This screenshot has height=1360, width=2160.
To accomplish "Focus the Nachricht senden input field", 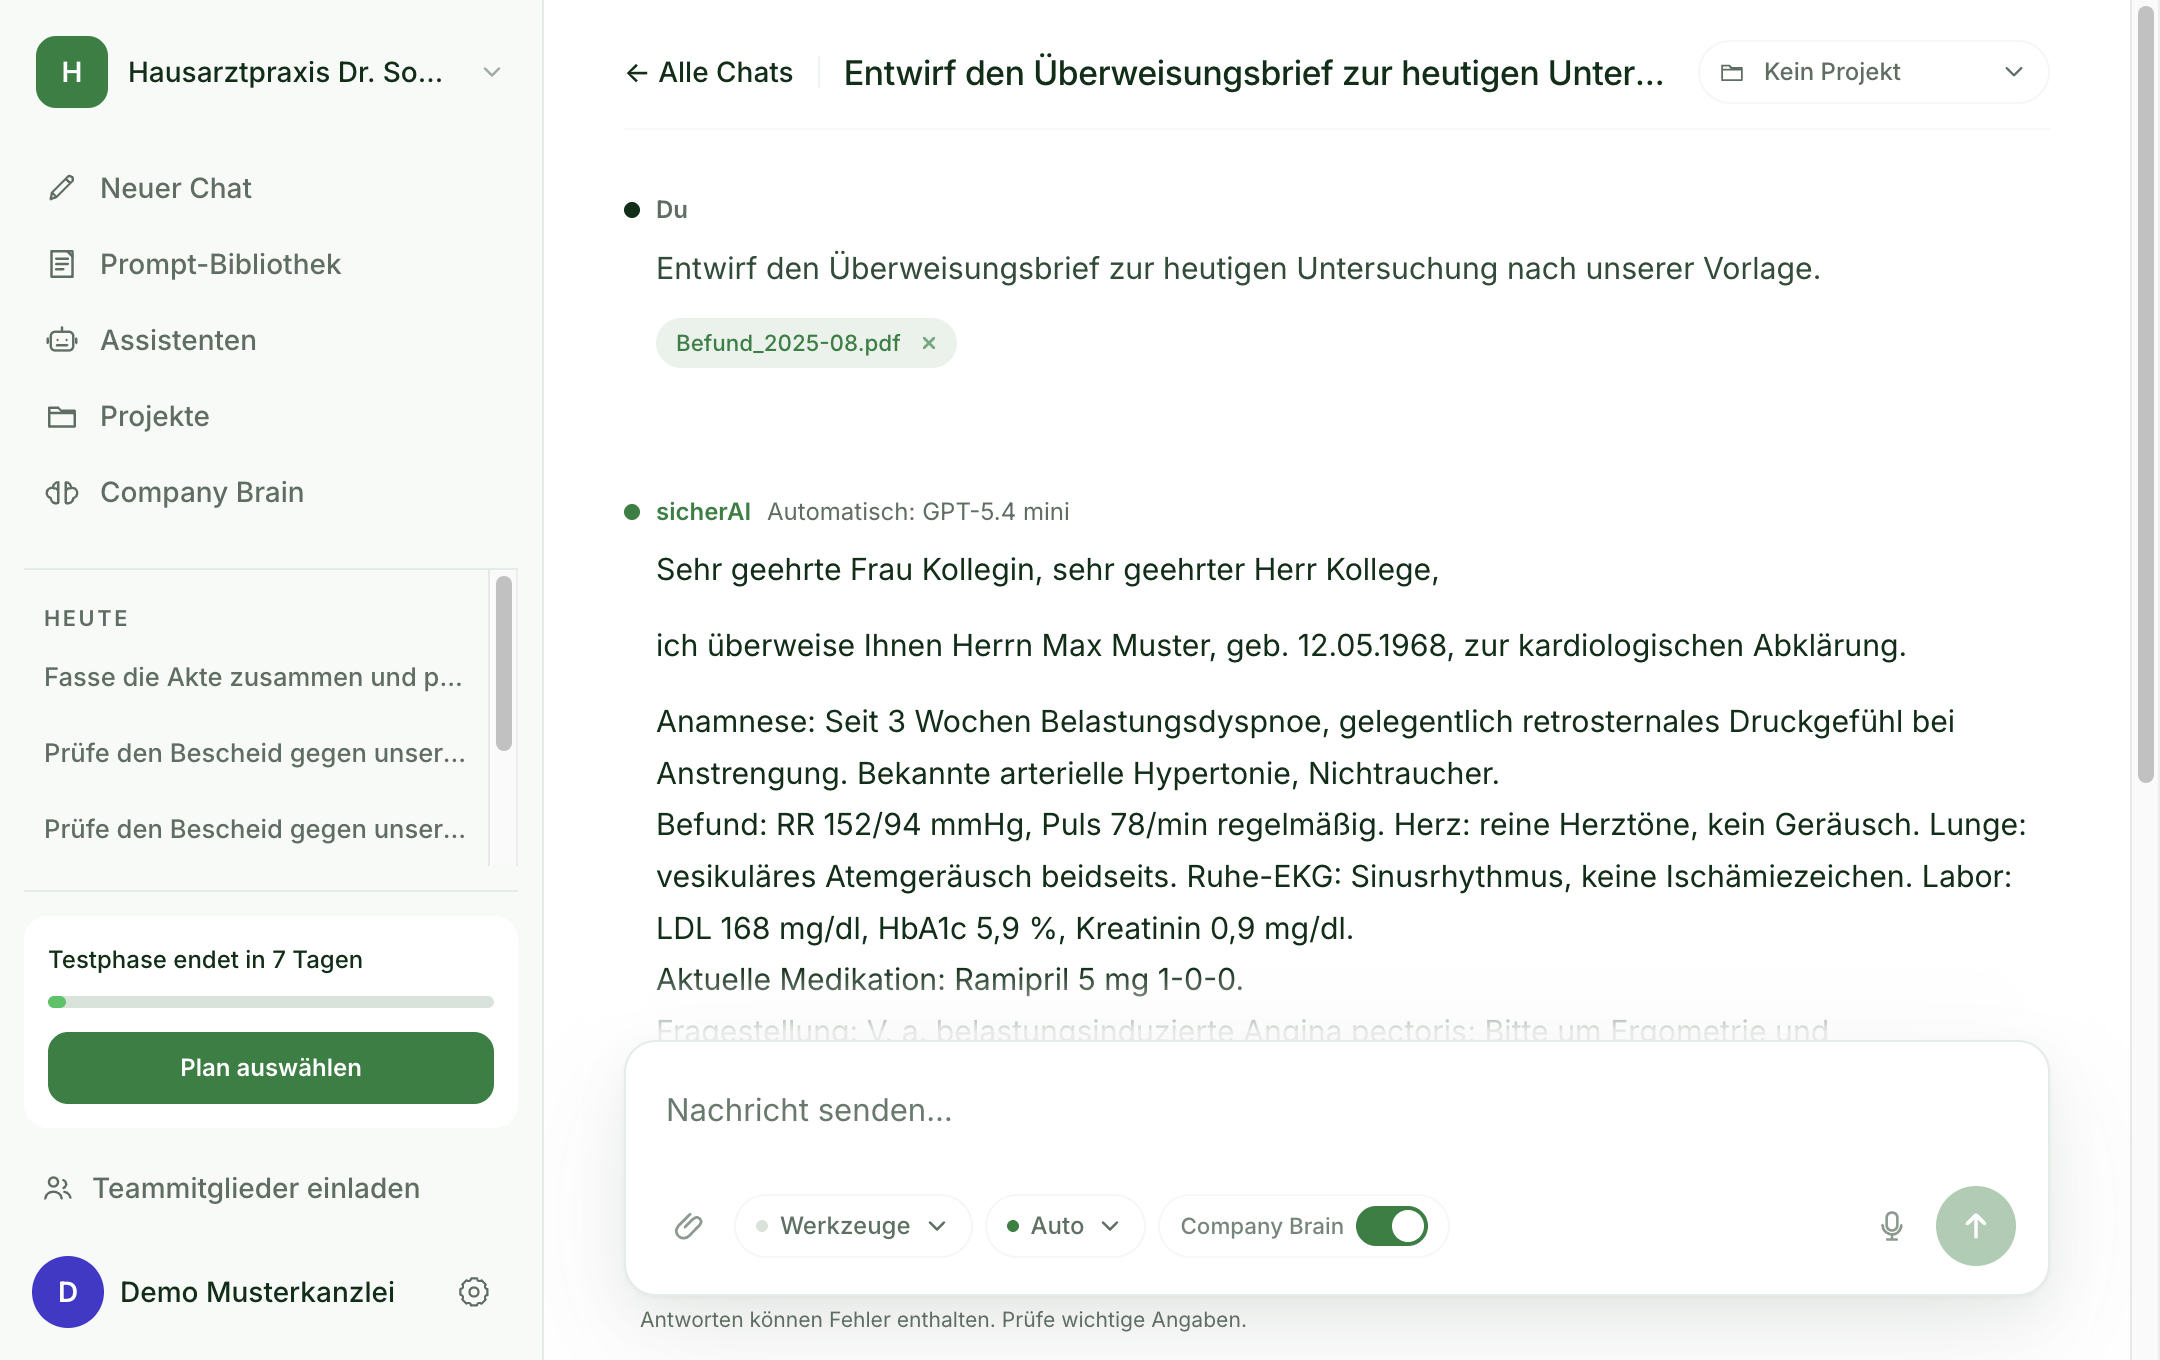I will (x=1336, y=1111).
